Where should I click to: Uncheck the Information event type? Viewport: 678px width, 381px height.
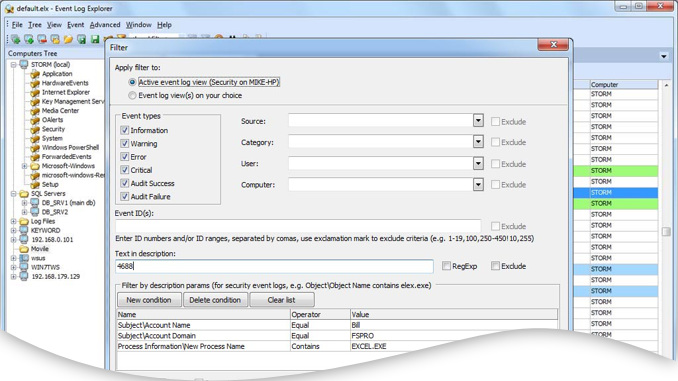[125, 130]
